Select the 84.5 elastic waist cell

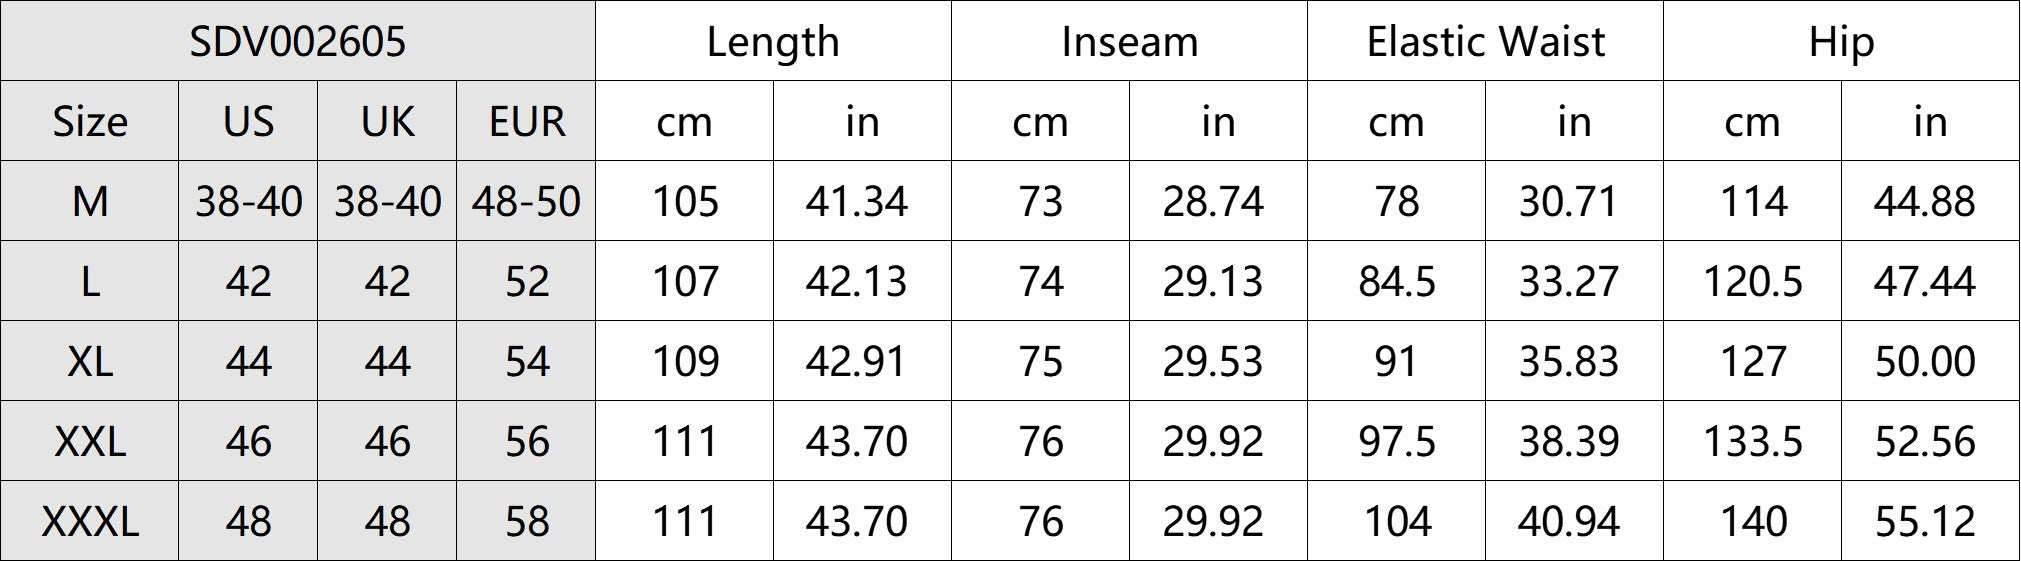tap(1396, 281)
